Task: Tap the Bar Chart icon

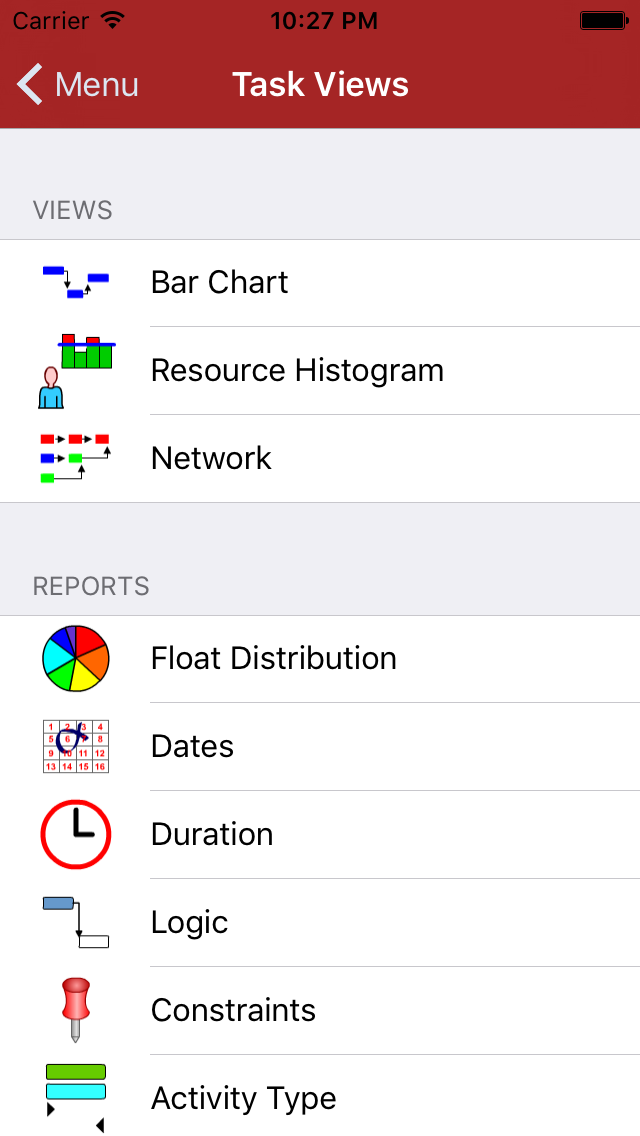Action: (x=76, y=282)
